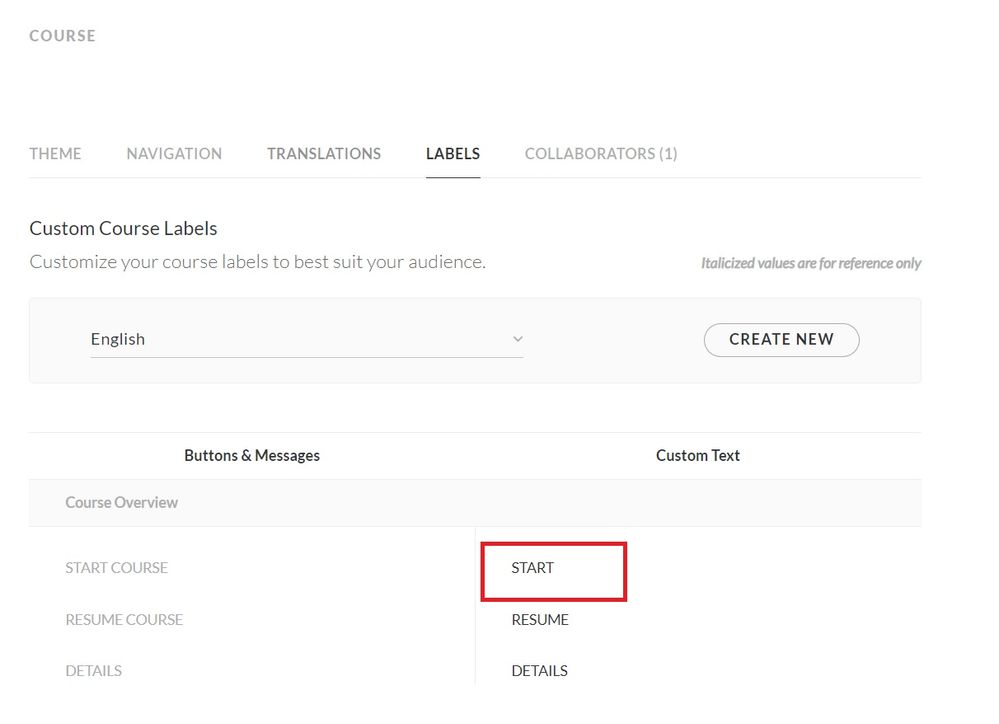
Task: Open the THEME tab
Action: [x=55, y=154]
